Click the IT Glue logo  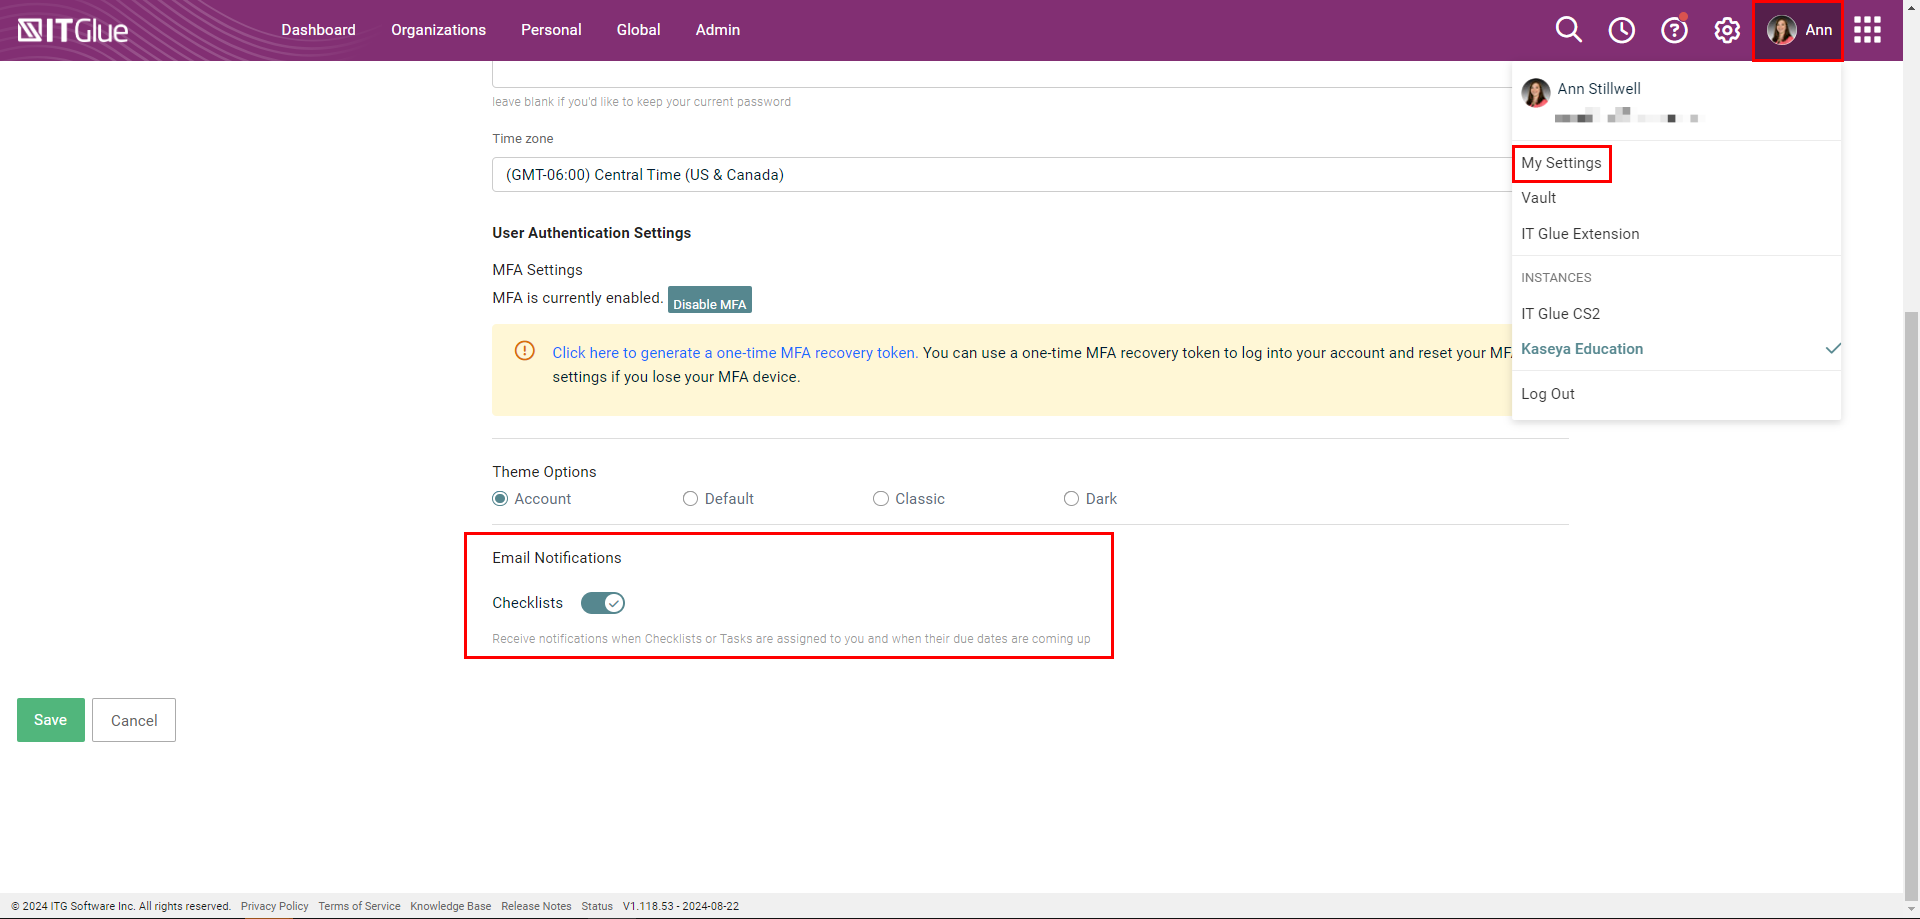(x=73, y=30)
